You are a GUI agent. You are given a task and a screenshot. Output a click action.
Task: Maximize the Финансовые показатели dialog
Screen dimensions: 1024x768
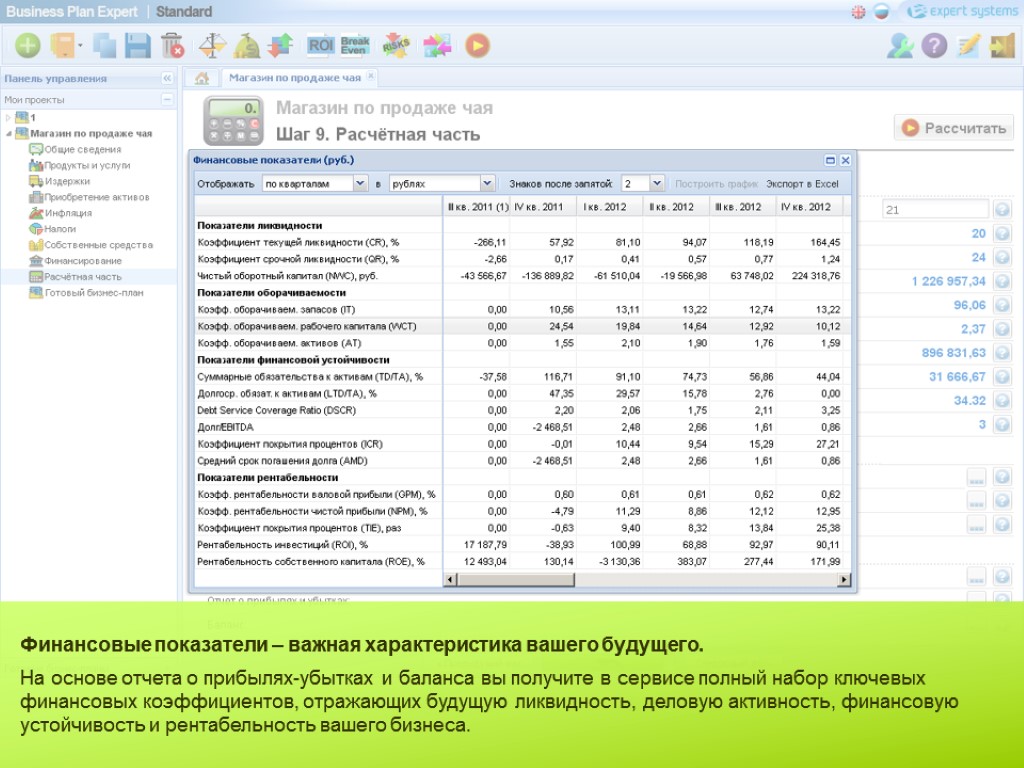[x=830, y=160]
